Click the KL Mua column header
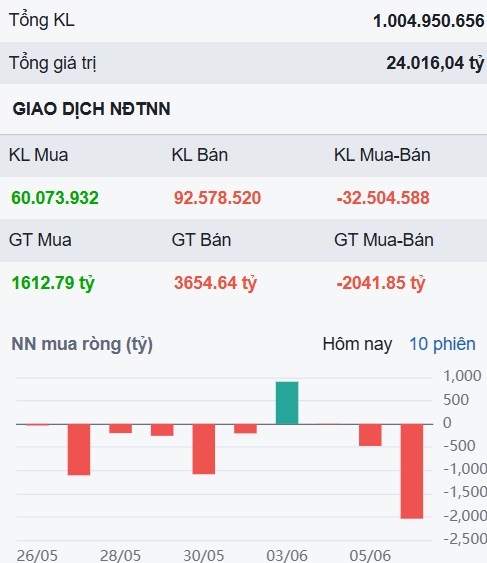The height and width of the screenshot is (563, 487). [x=38, y=155]
